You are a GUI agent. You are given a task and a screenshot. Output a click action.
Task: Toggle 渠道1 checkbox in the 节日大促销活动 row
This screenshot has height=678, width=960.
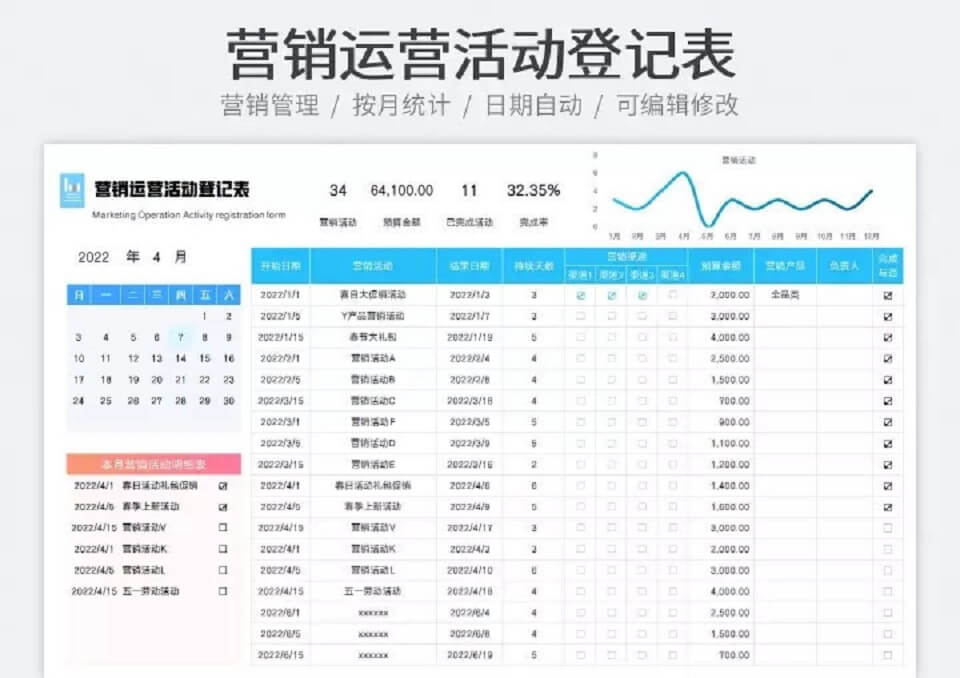(x=580, y=295)
